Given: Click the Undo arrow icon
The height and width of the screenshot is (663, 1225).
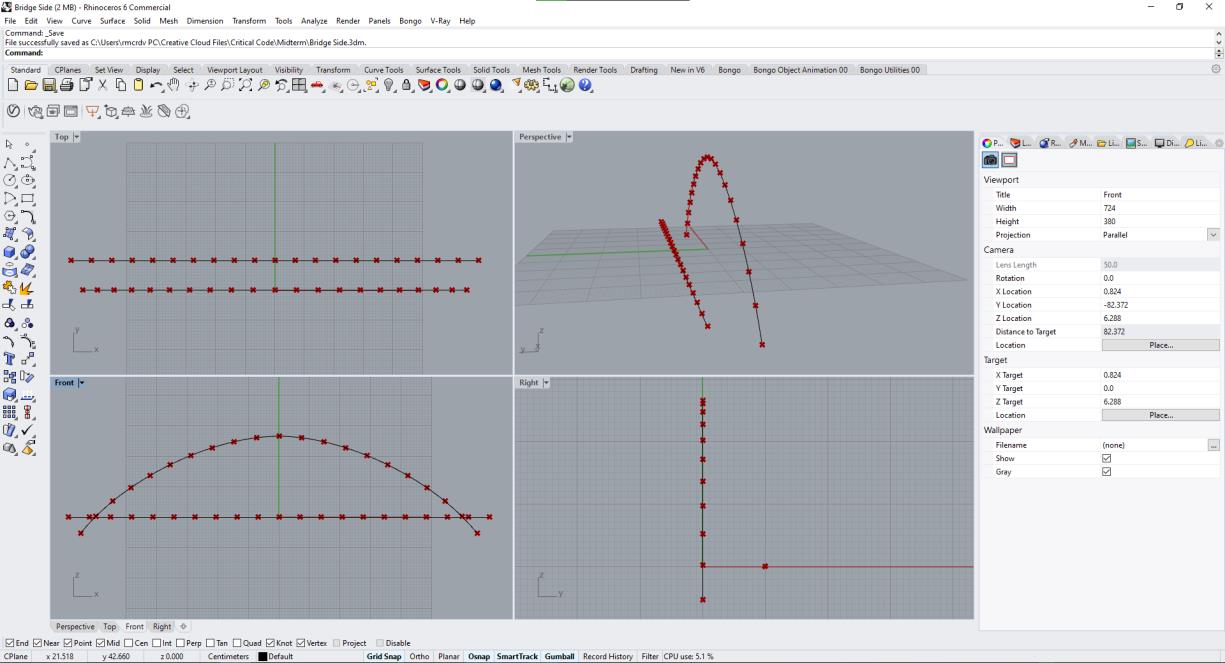Looking at the screenshot, I should [x=157, y=86].
